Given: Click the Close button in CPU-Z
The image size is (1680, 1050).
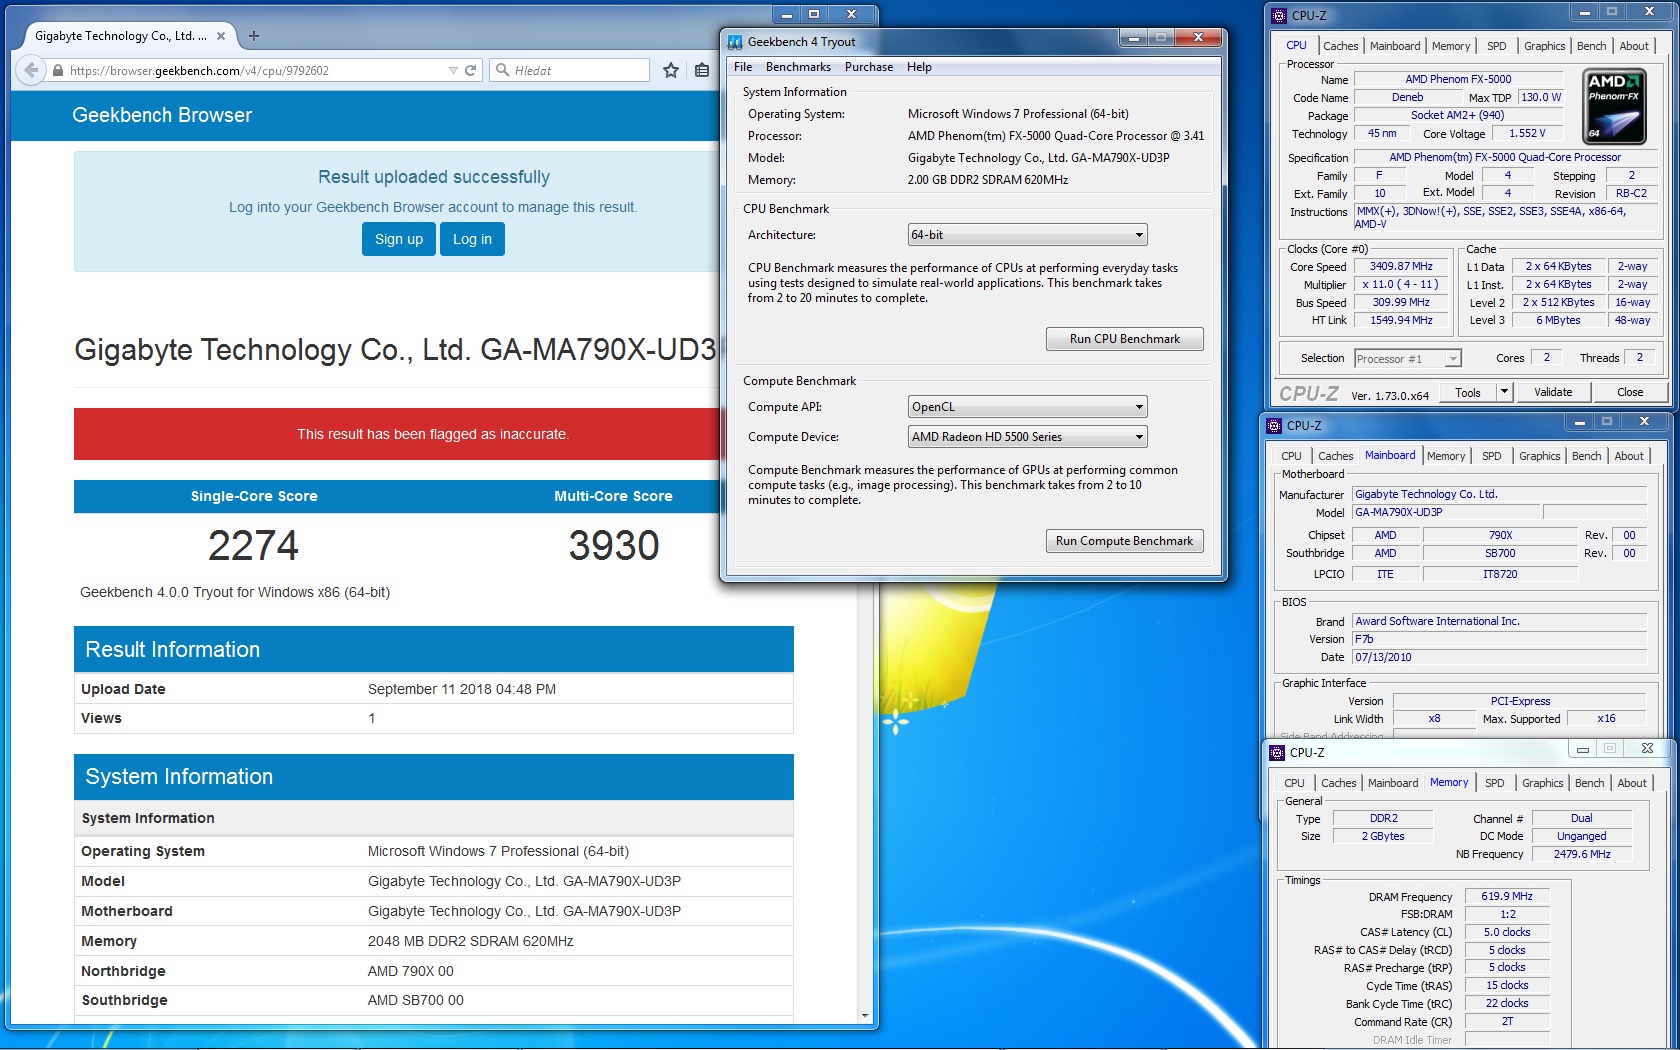Looking at the screenshot, I should coord(1630,392).
